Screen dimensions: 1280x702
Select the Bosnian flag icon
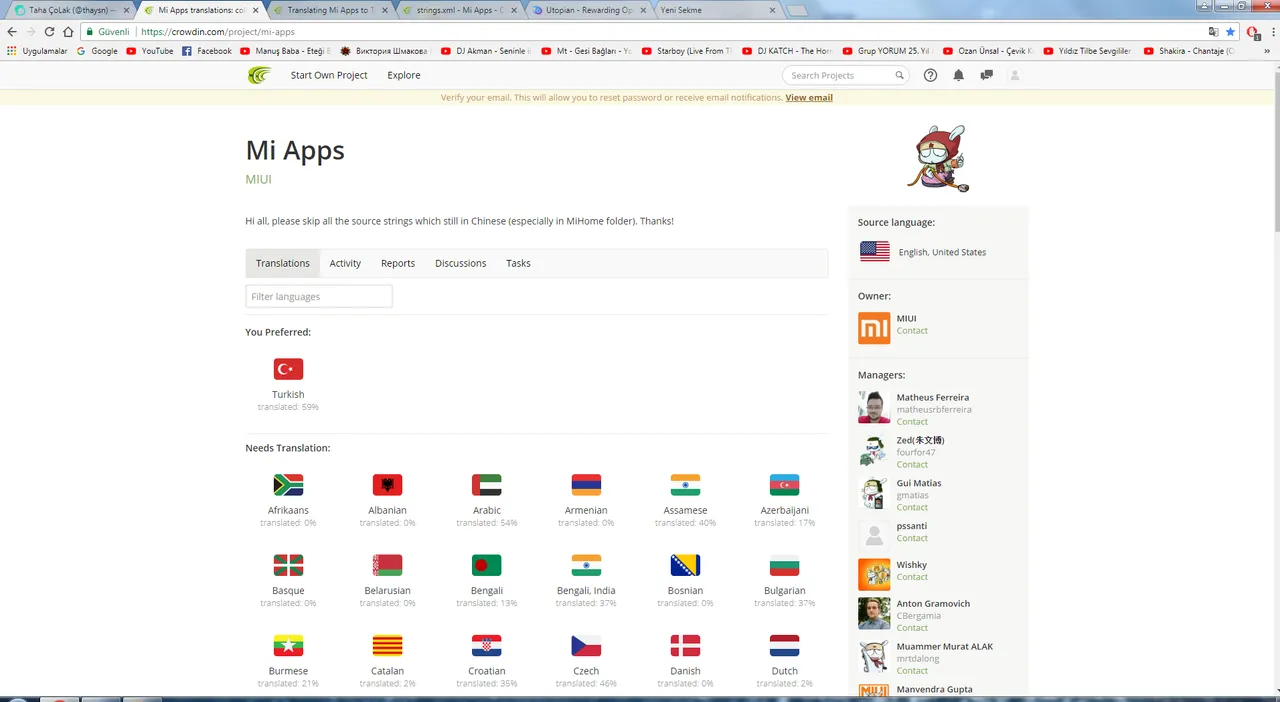(x=685, y=565)
